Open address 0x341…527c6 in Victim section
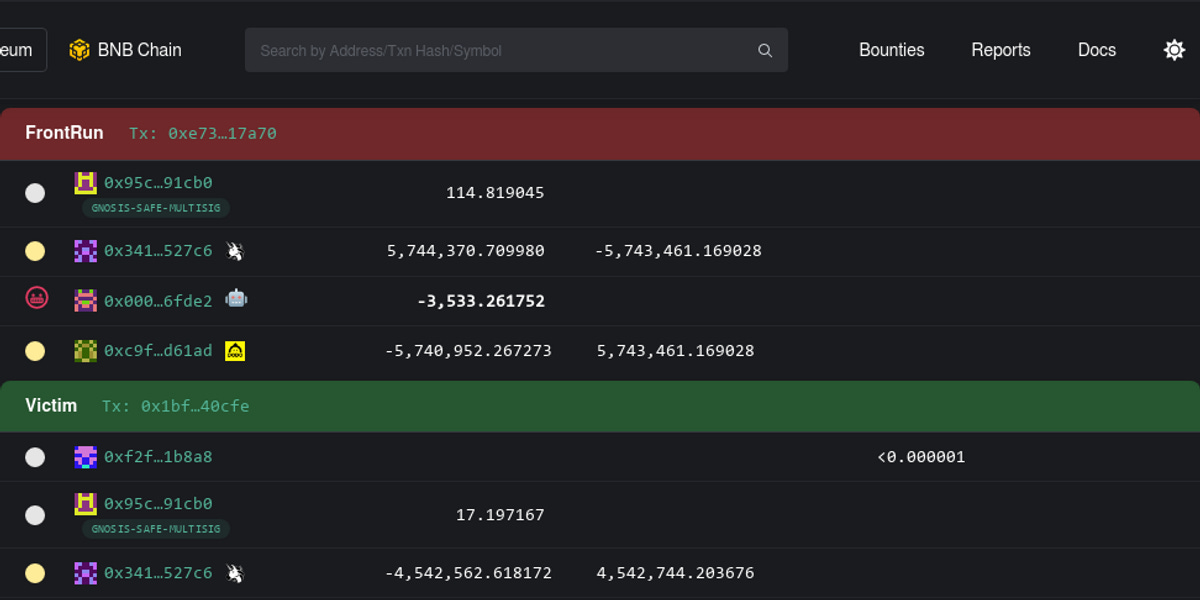Screen dimensions: 1200x600 click(158, 573)
